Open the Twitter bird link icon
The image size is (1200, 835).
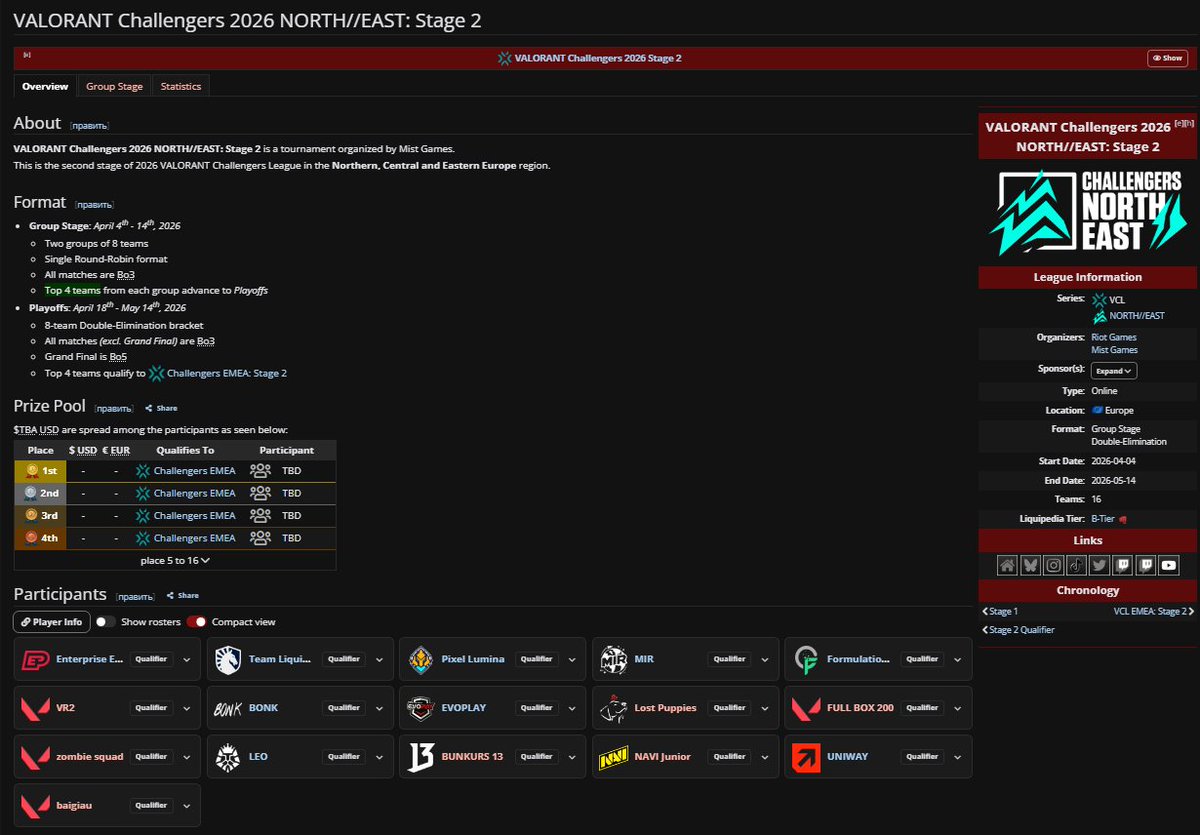[1100, 565]
